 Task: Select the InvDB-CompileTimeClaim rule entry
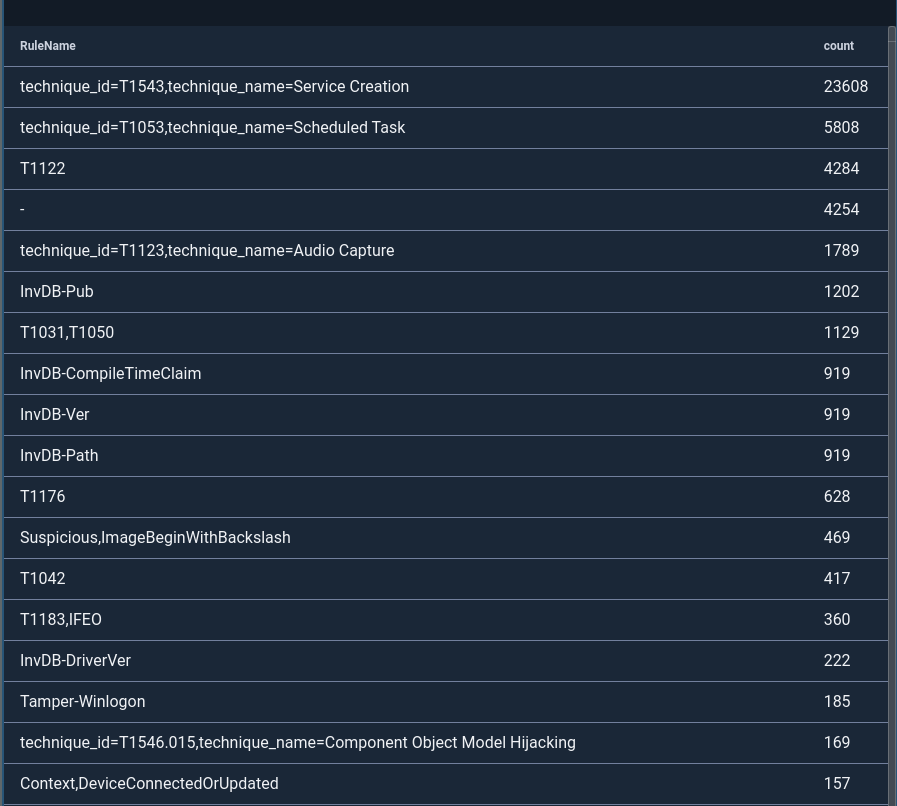[111, 373]
